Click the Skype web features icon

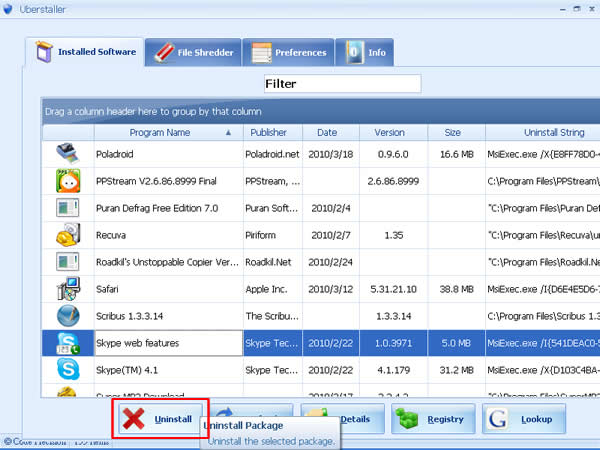68,343
